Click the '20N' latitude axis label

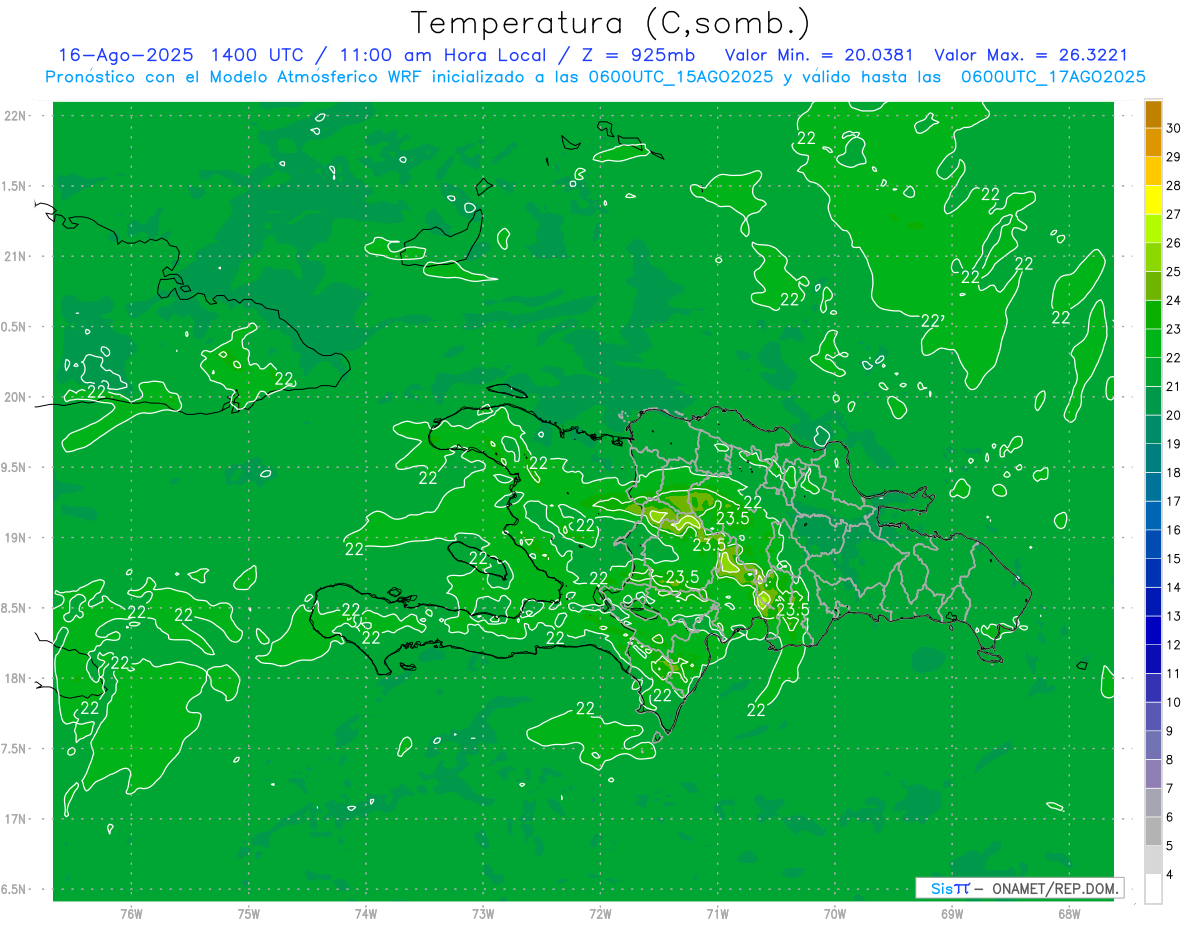tap(15, 397)
